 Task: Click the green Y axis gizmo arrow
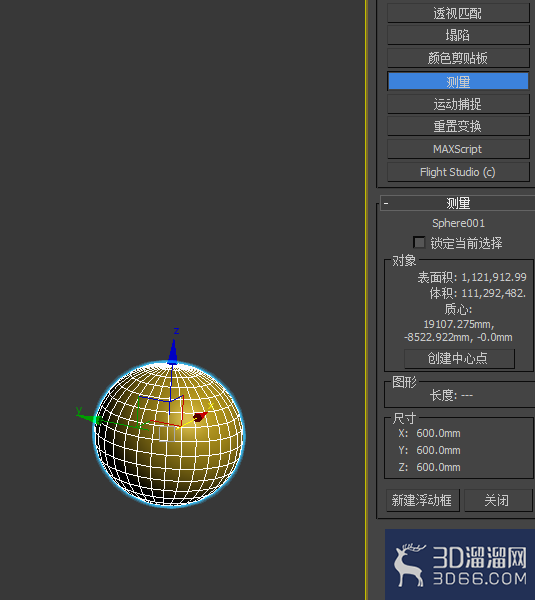tap(90, 419)
